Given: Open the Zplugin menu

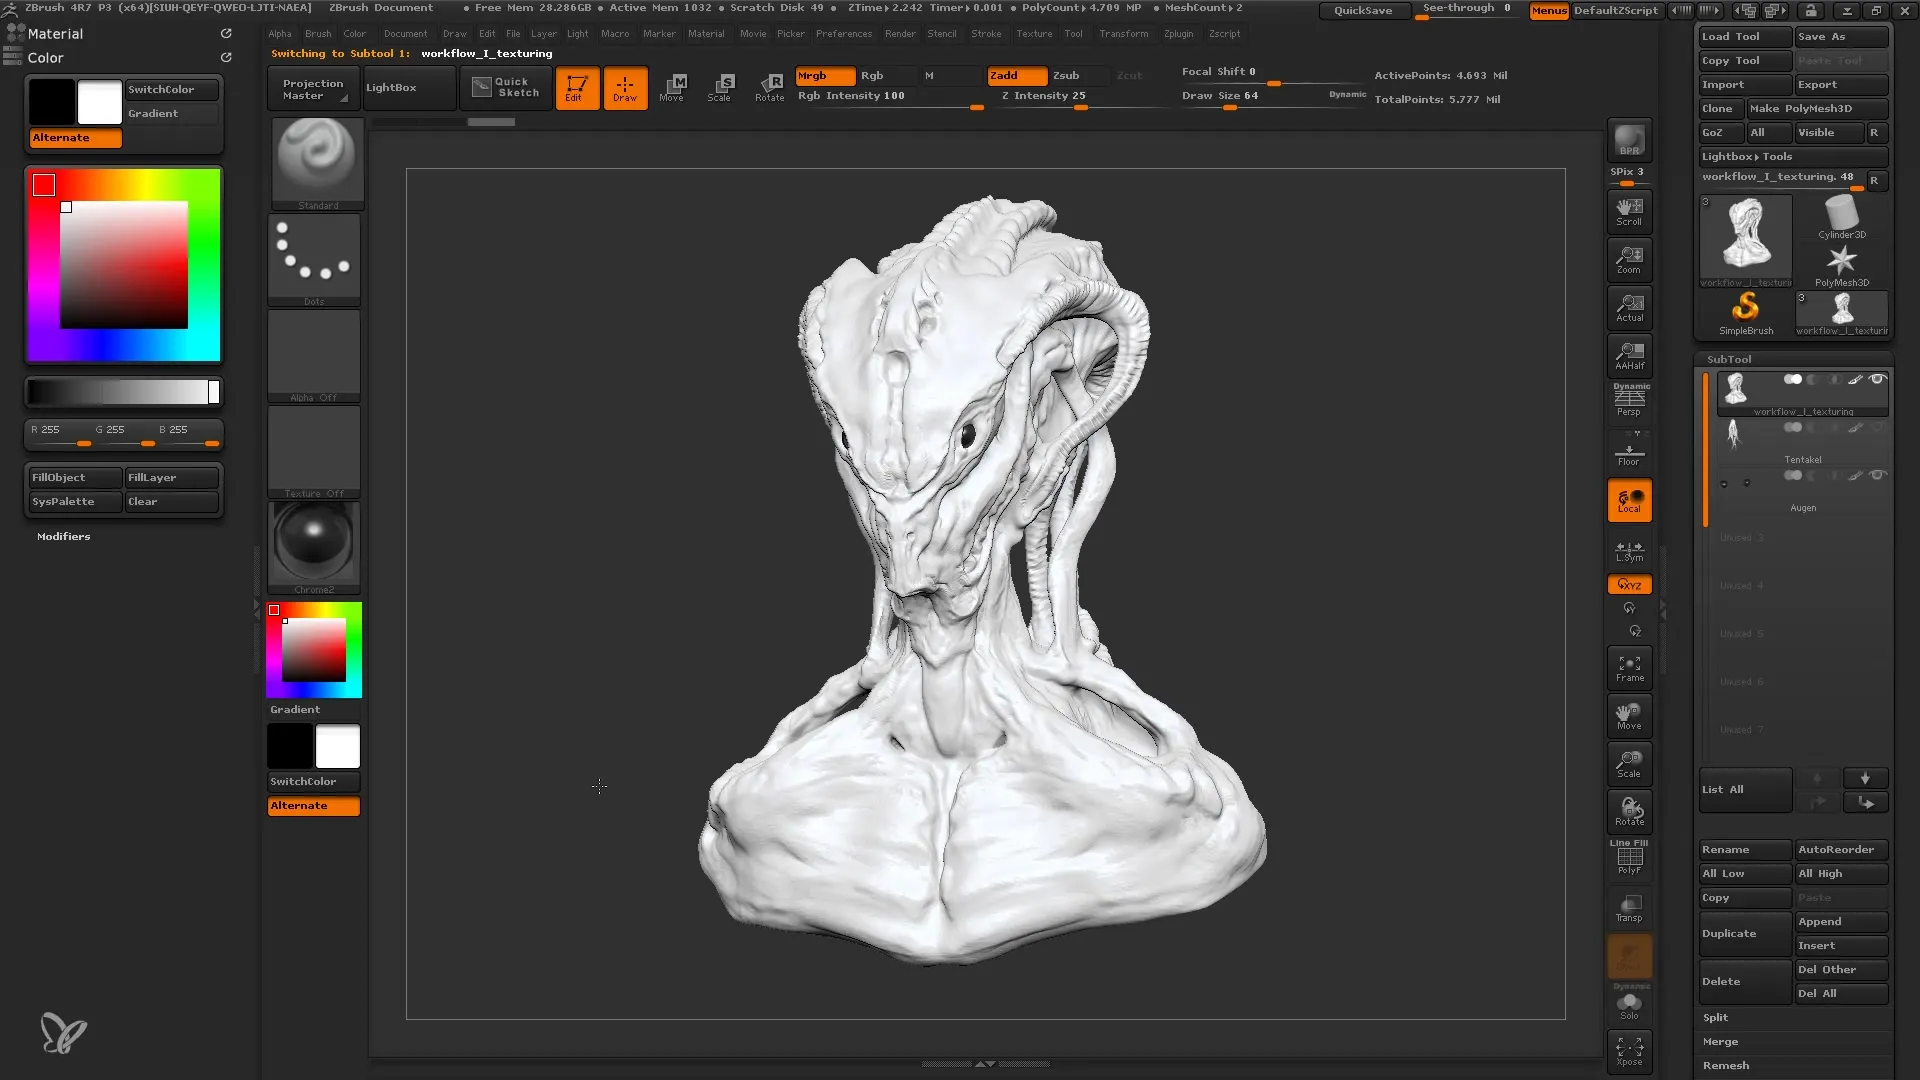Looking at the screenshot, I should [x=1178, y=34].
